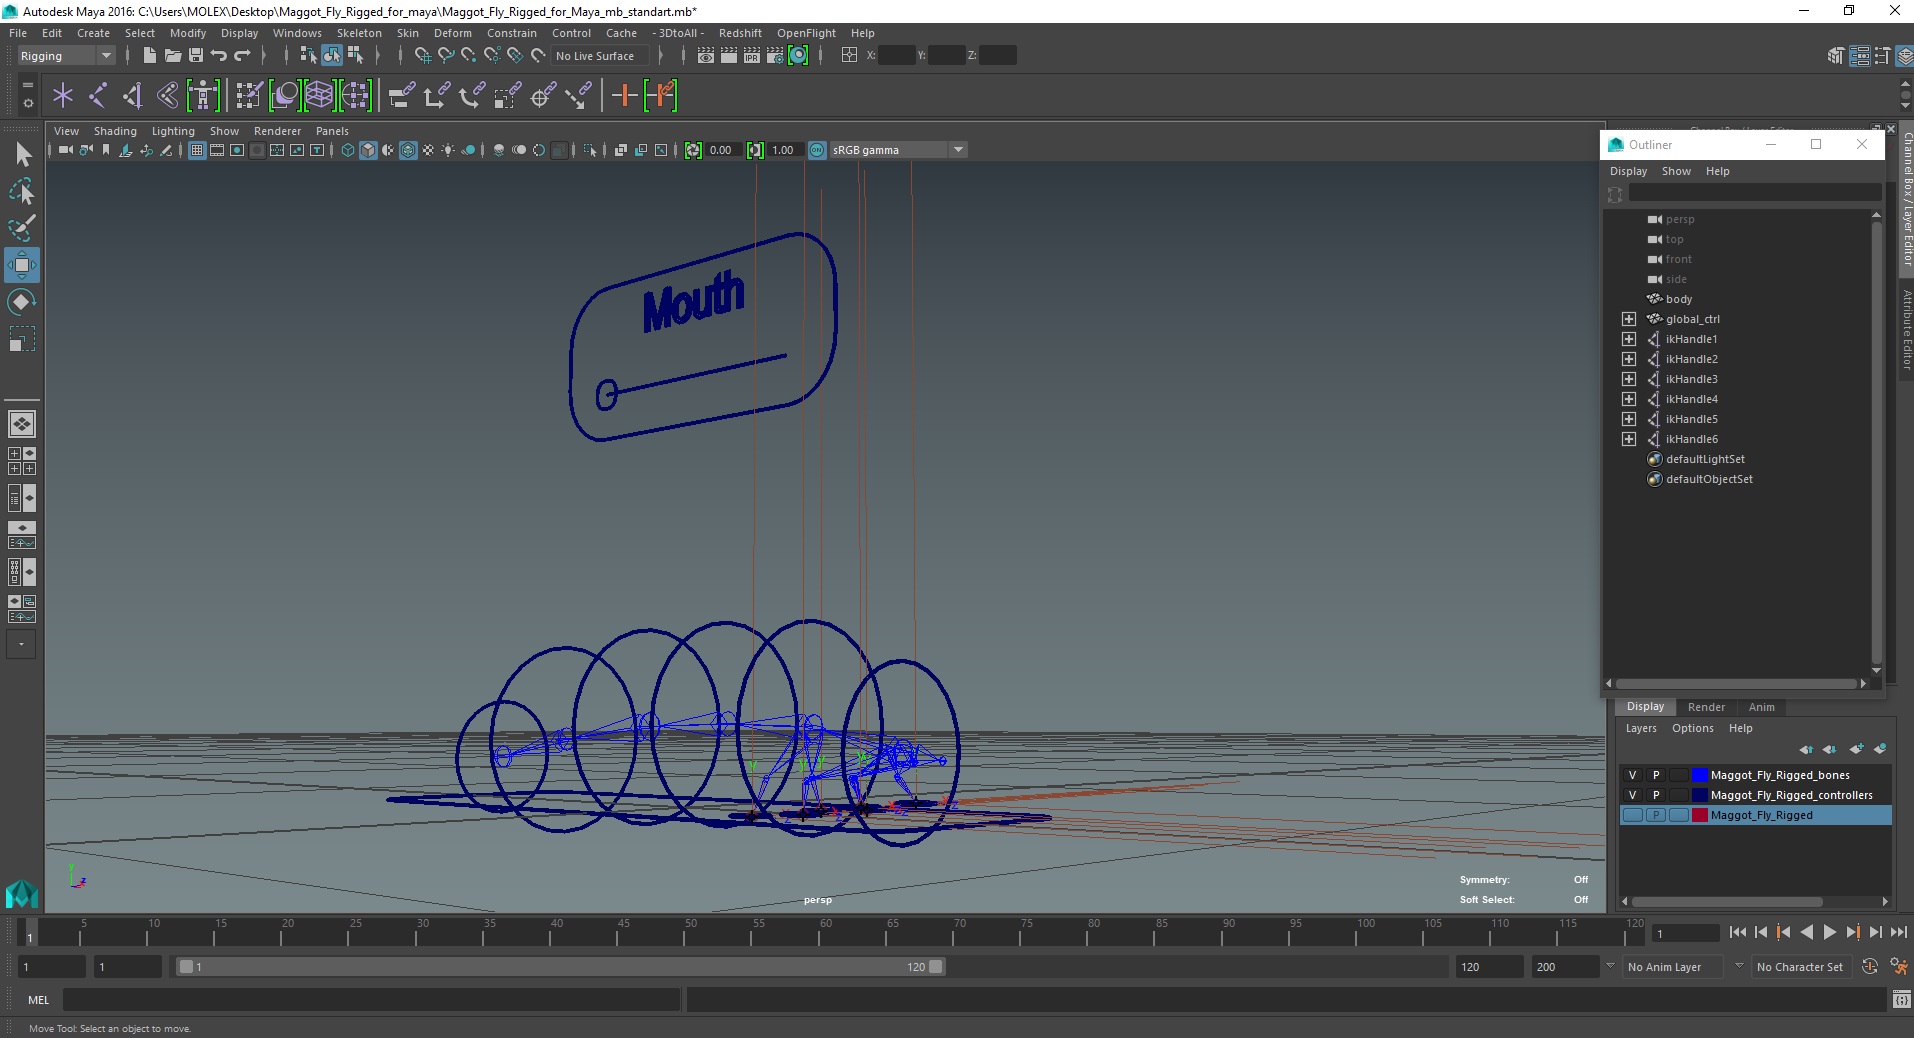Viewport: 1914px width, 1038px height.
Task: Toggle visibility V of Maggot_Fly_Rigged_bones layer
Action: point(1632,775)
